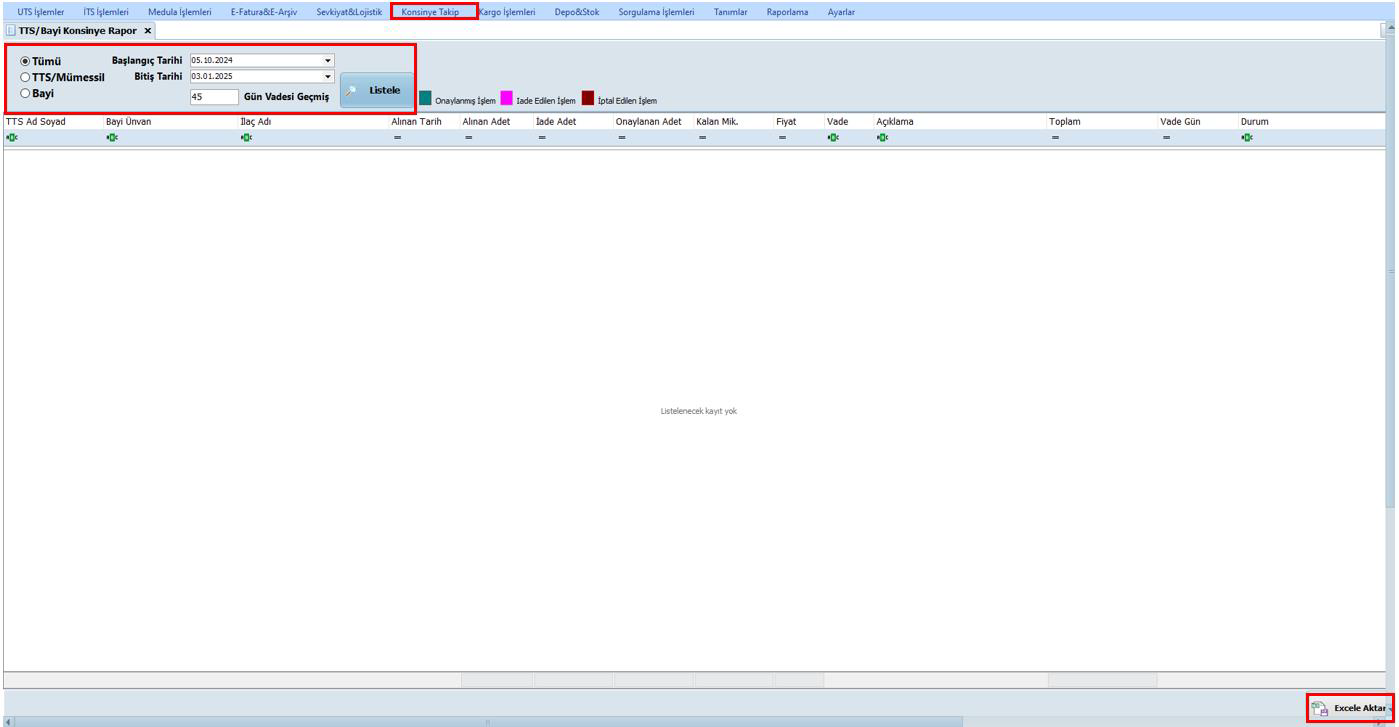Open the Raporlama menu

tap(787, 12)
